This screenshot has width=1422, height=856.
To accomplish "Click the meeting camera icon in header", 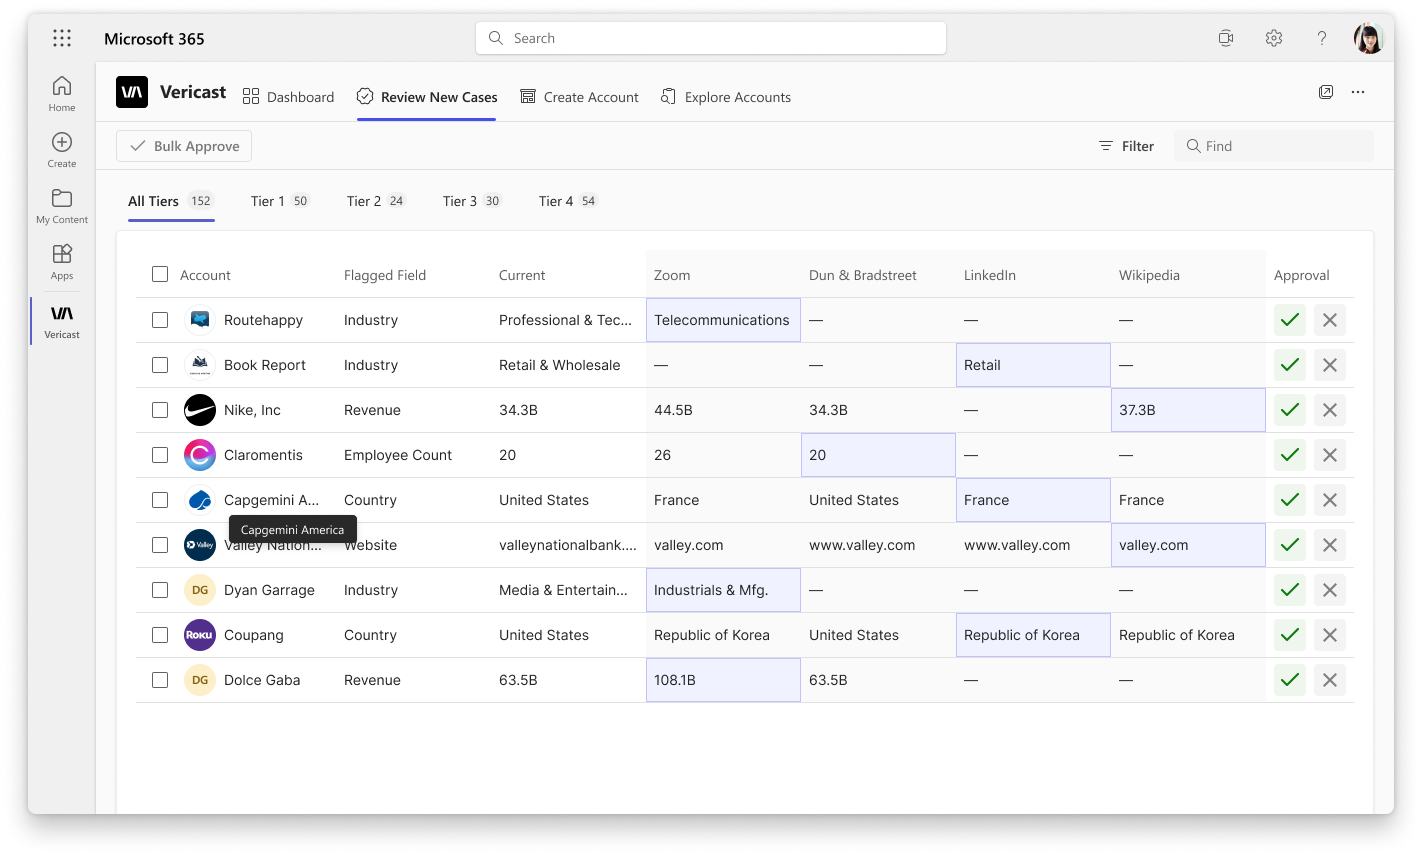I will tap(1226, 38).
